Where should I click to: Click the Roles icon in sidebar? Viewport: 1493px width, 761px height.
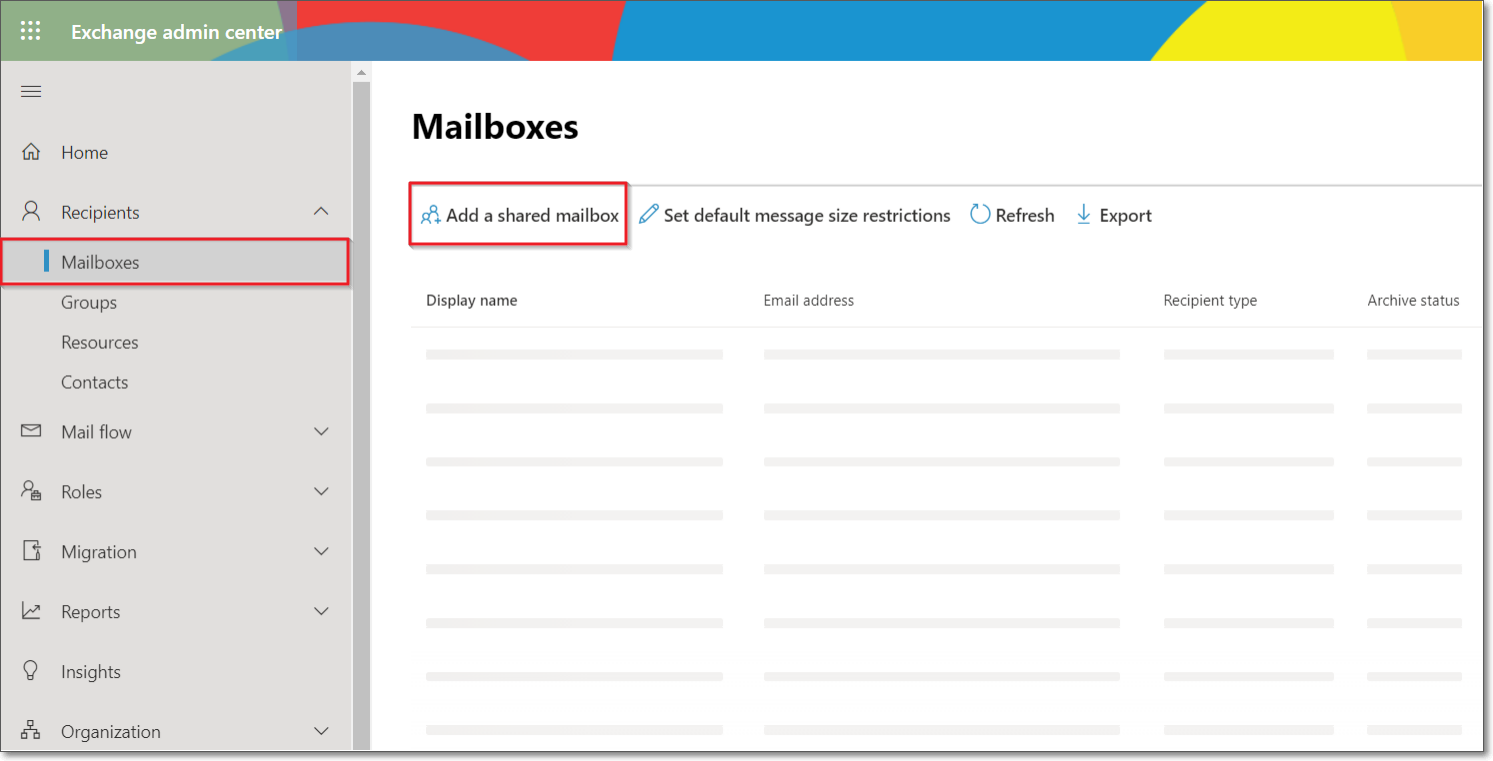pos(29,491)
